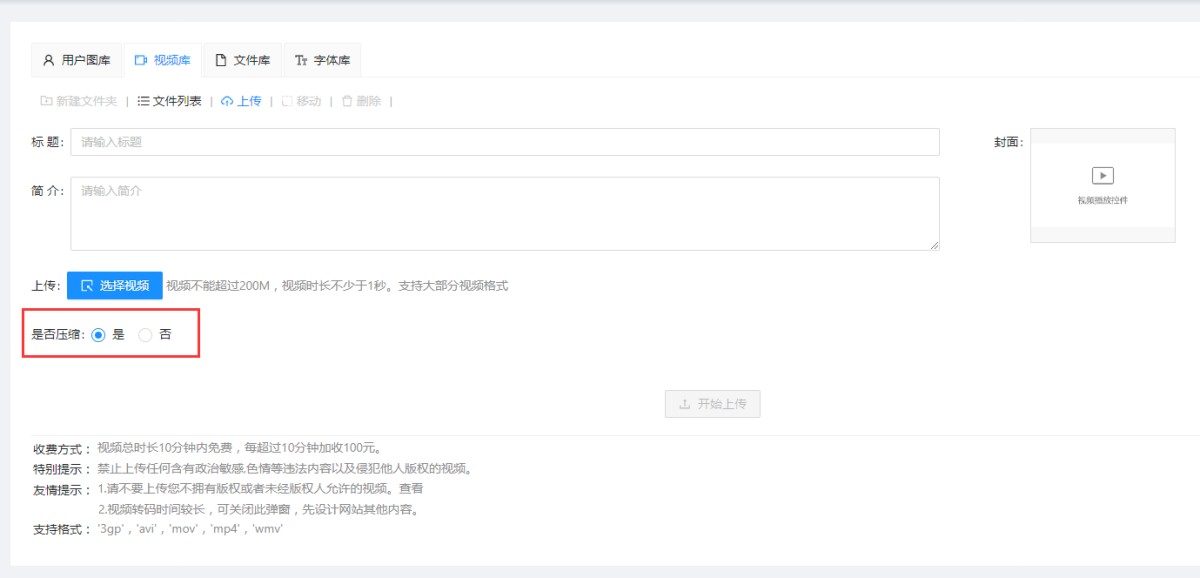Viewport: 1200px width, 578px height.
Task: Click the play icon in cover preview
Action: tap(1102, 176)
